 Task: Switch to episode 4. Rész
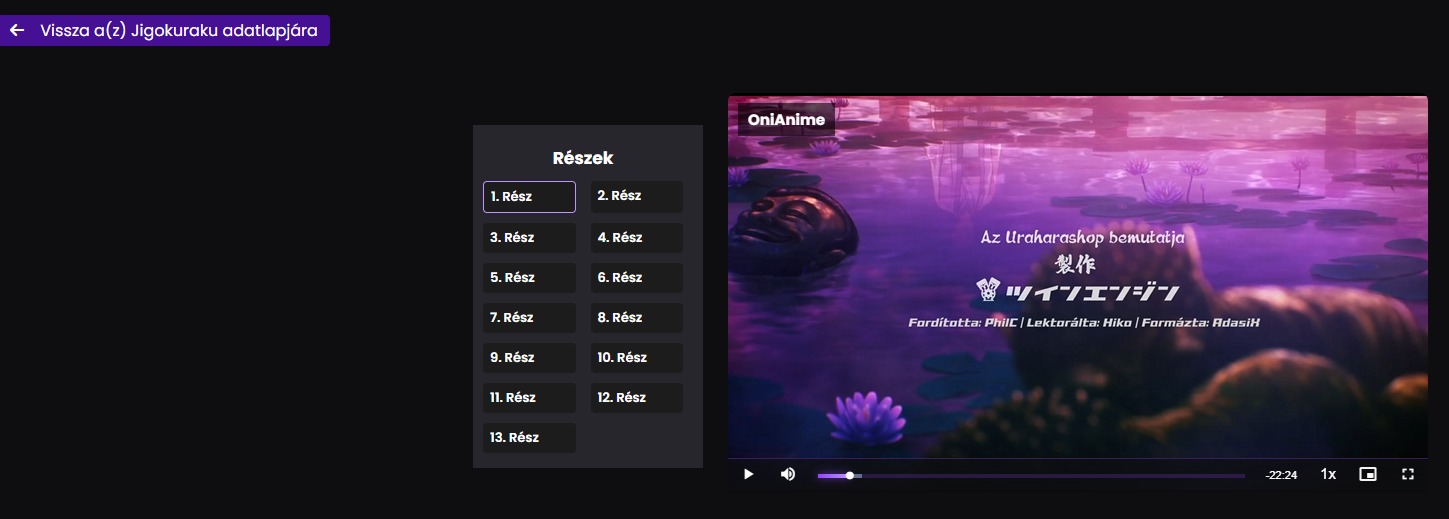(x=637, y=238)
